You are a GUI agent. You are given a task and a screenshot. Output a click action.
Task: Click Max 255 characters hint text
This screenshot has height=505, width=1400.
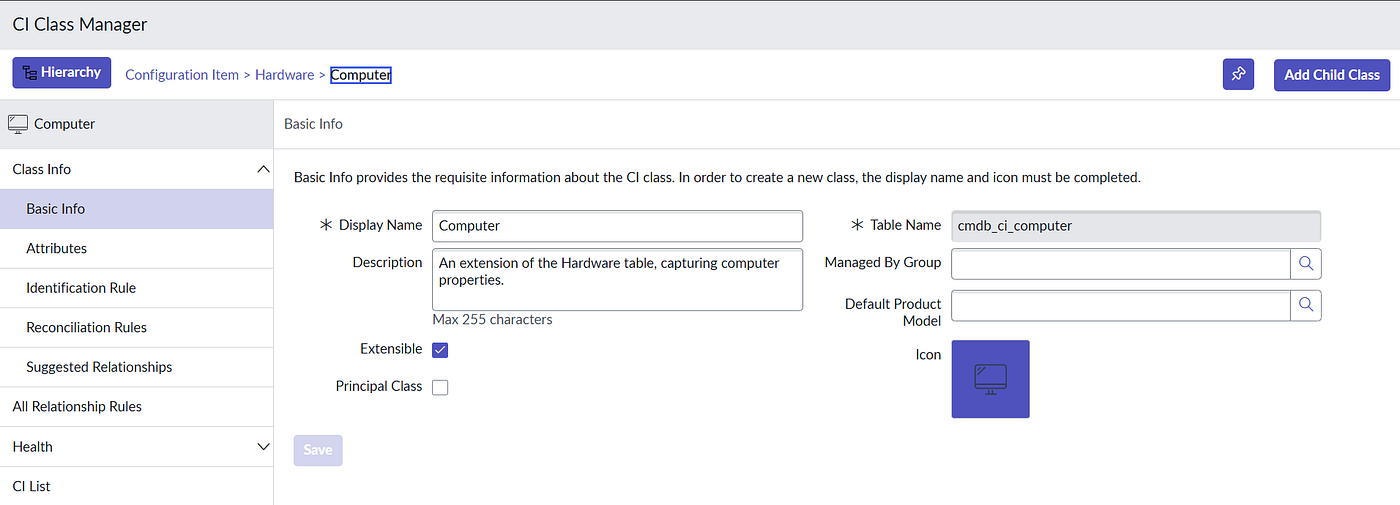[x=492, y=320]
